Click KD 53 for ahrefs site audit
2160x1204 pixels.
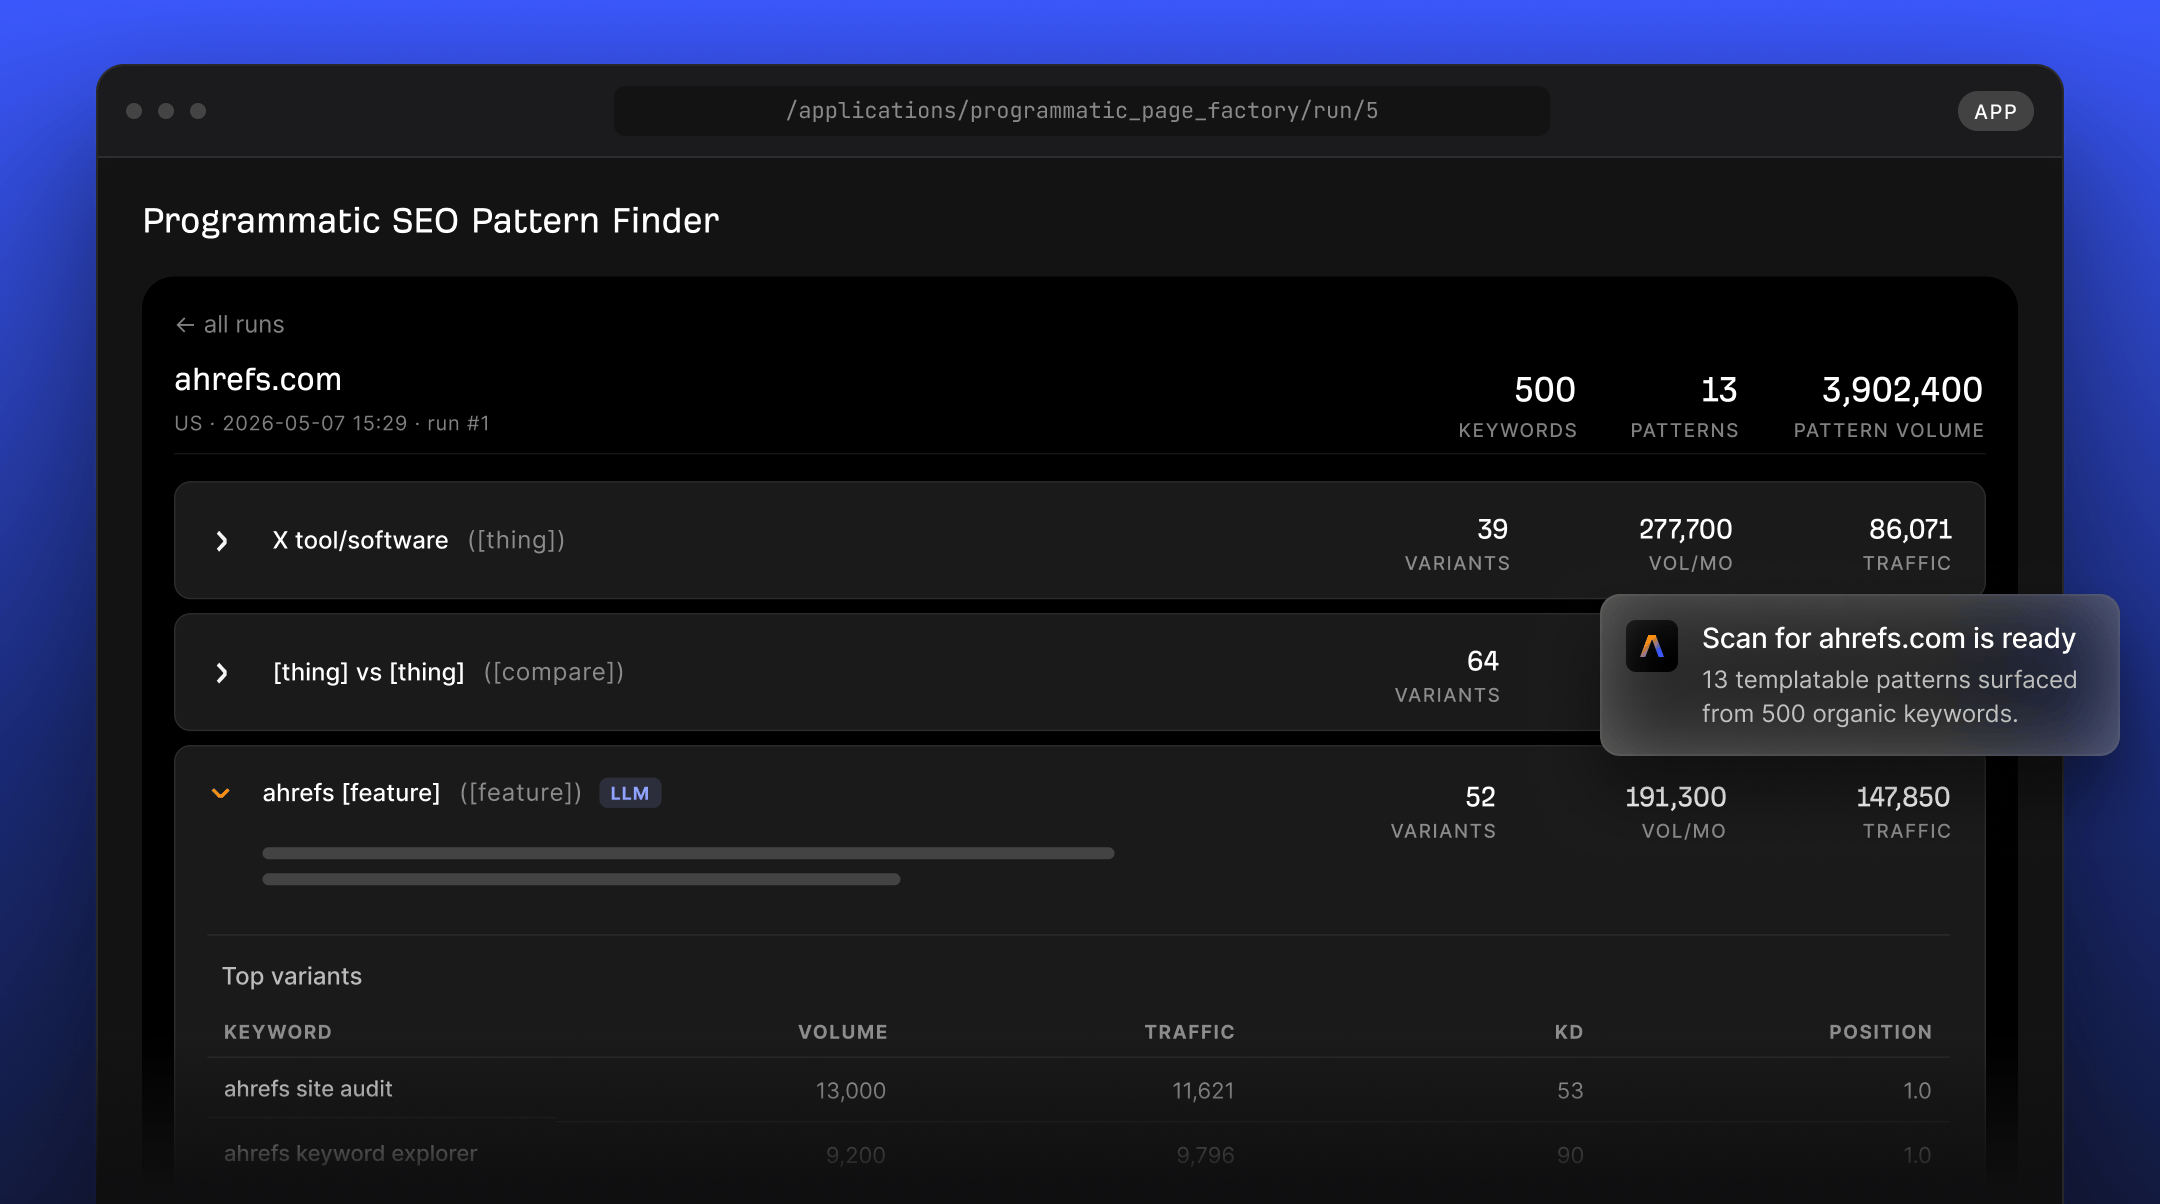(x=1570, y=1091)
